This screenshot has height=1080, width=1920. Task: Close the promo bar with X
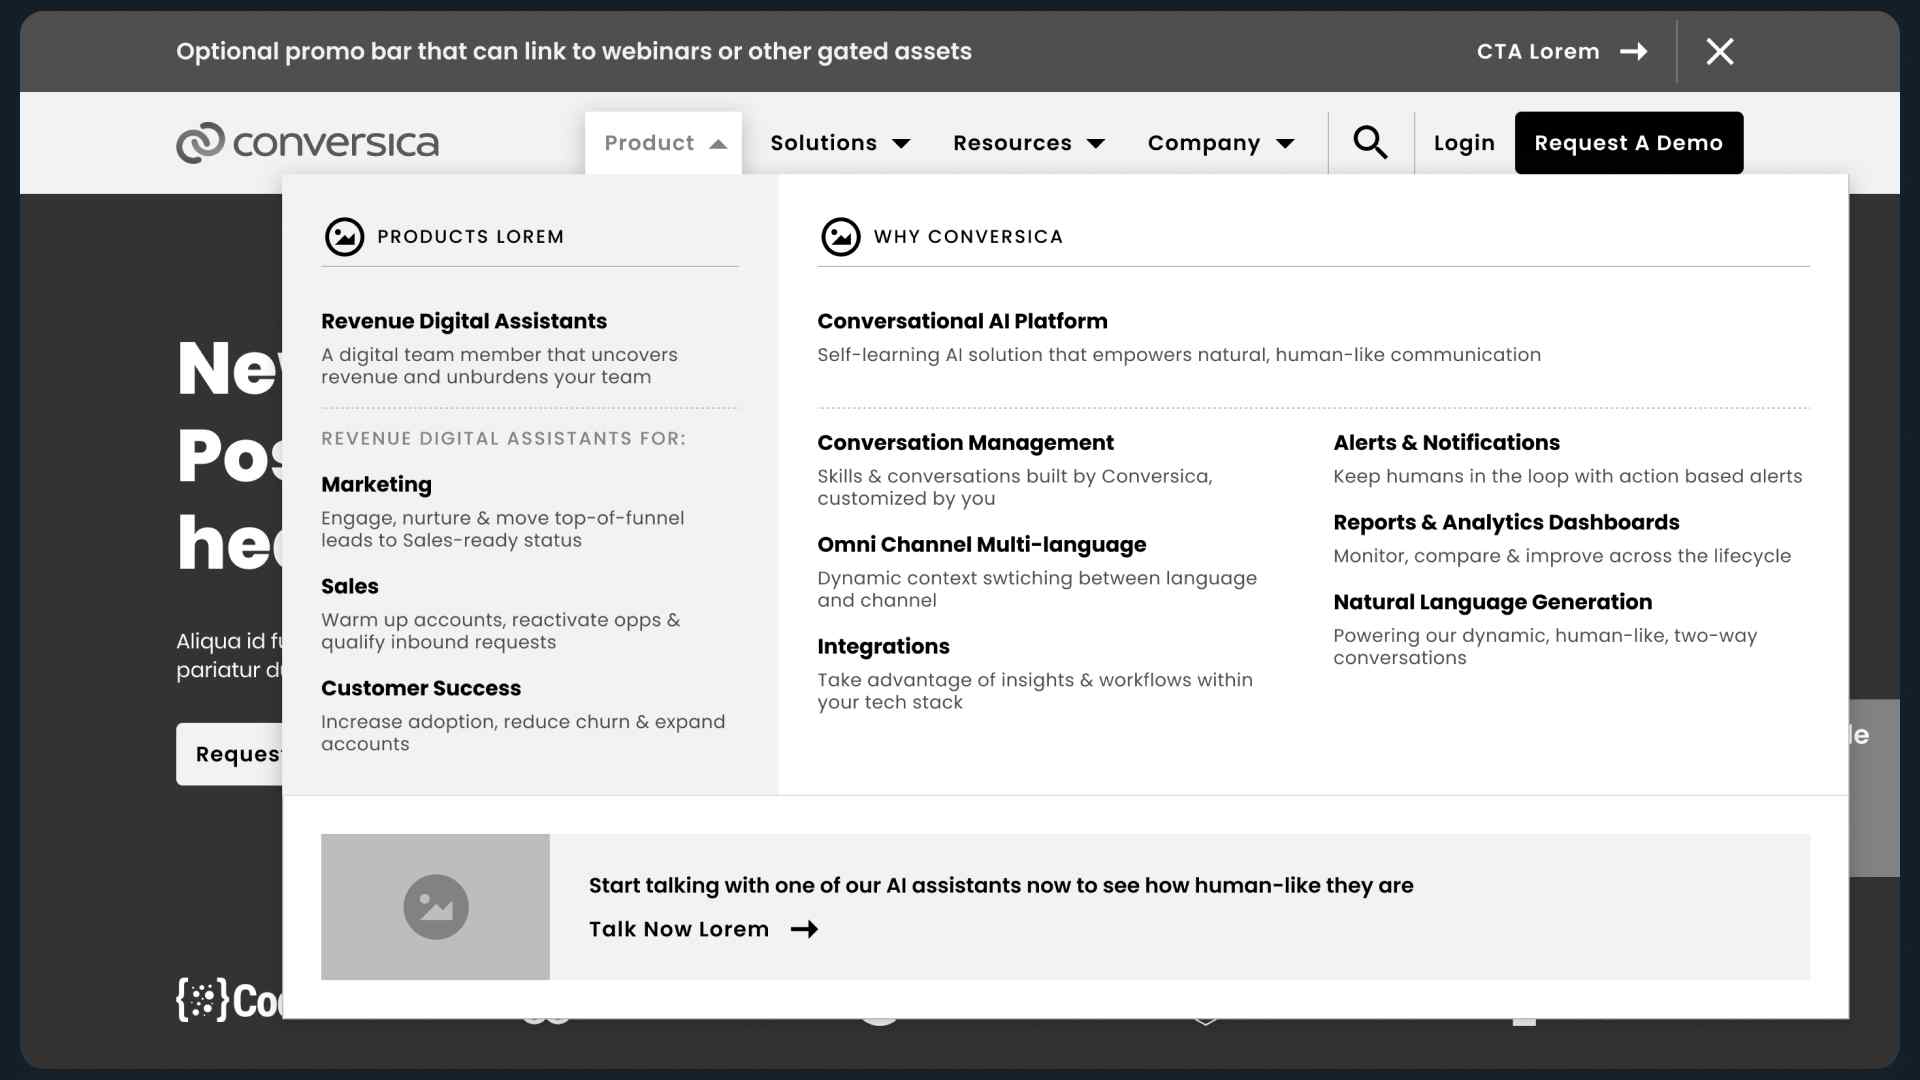click(x=1719, y=52)
